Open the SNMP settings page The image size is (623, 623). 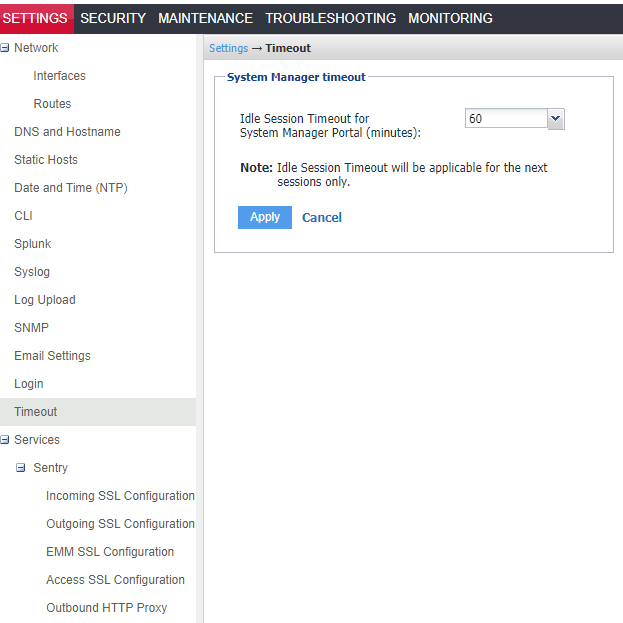pos(31,328)
